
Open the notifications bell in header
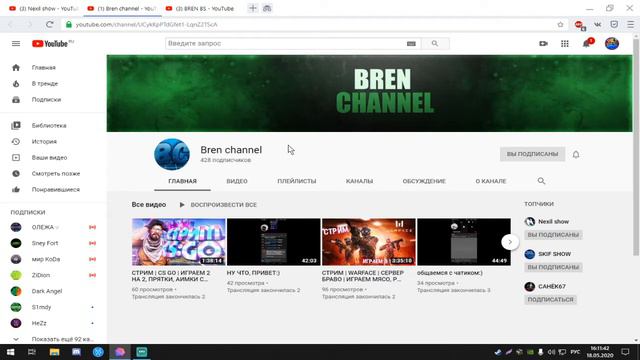pyautogui.click(x=587, y=44)
